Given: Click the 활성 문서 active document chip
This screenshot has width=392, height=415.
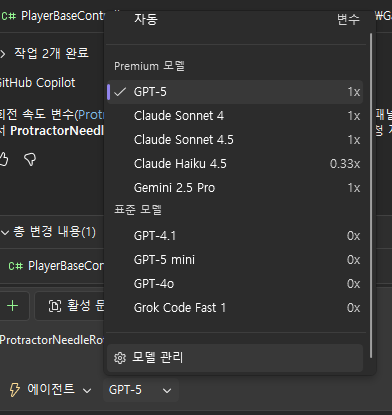Looking at the screenshot, I should coord(70,306).
